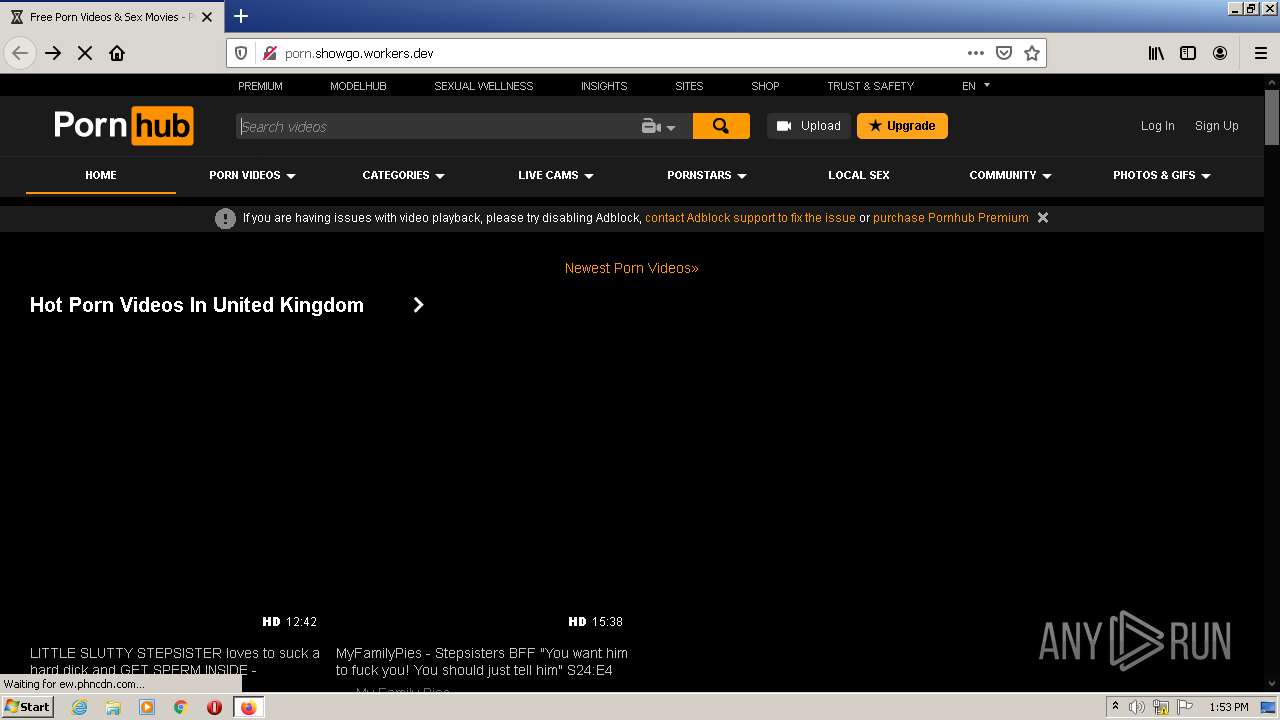Click the Newest Videos orange link
The image size is (1280, 720).
pos(631,268)
